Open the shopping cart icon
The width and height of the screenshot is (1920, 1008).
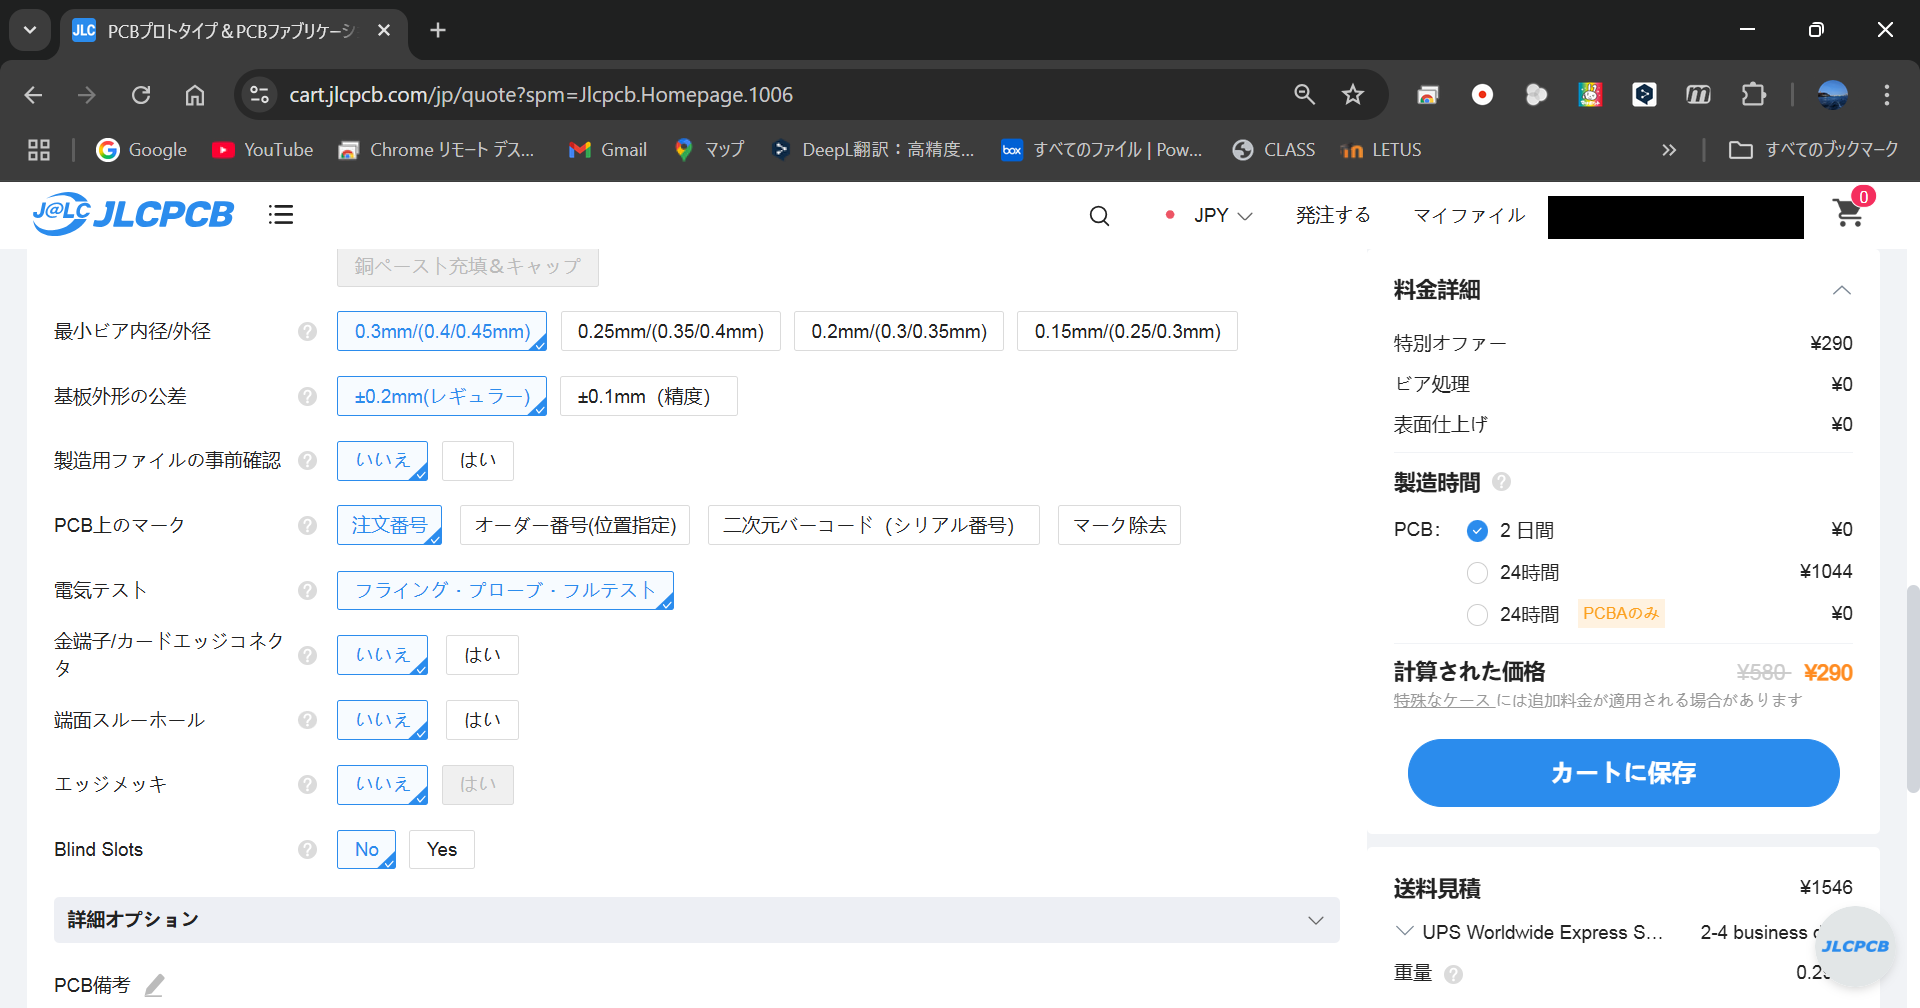pyautogui.click(x=1848, y=214)
